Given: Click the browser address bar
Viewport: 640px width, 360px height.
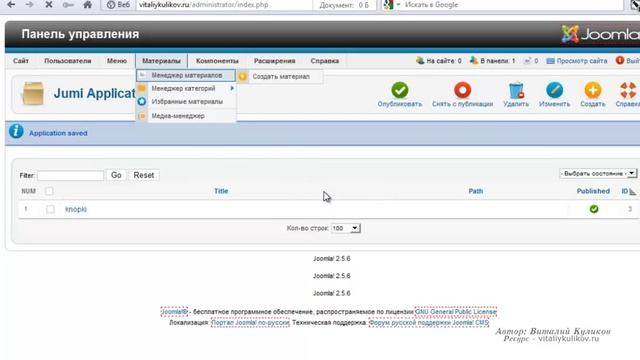Looking at the screenshot, I should (224, 5).
